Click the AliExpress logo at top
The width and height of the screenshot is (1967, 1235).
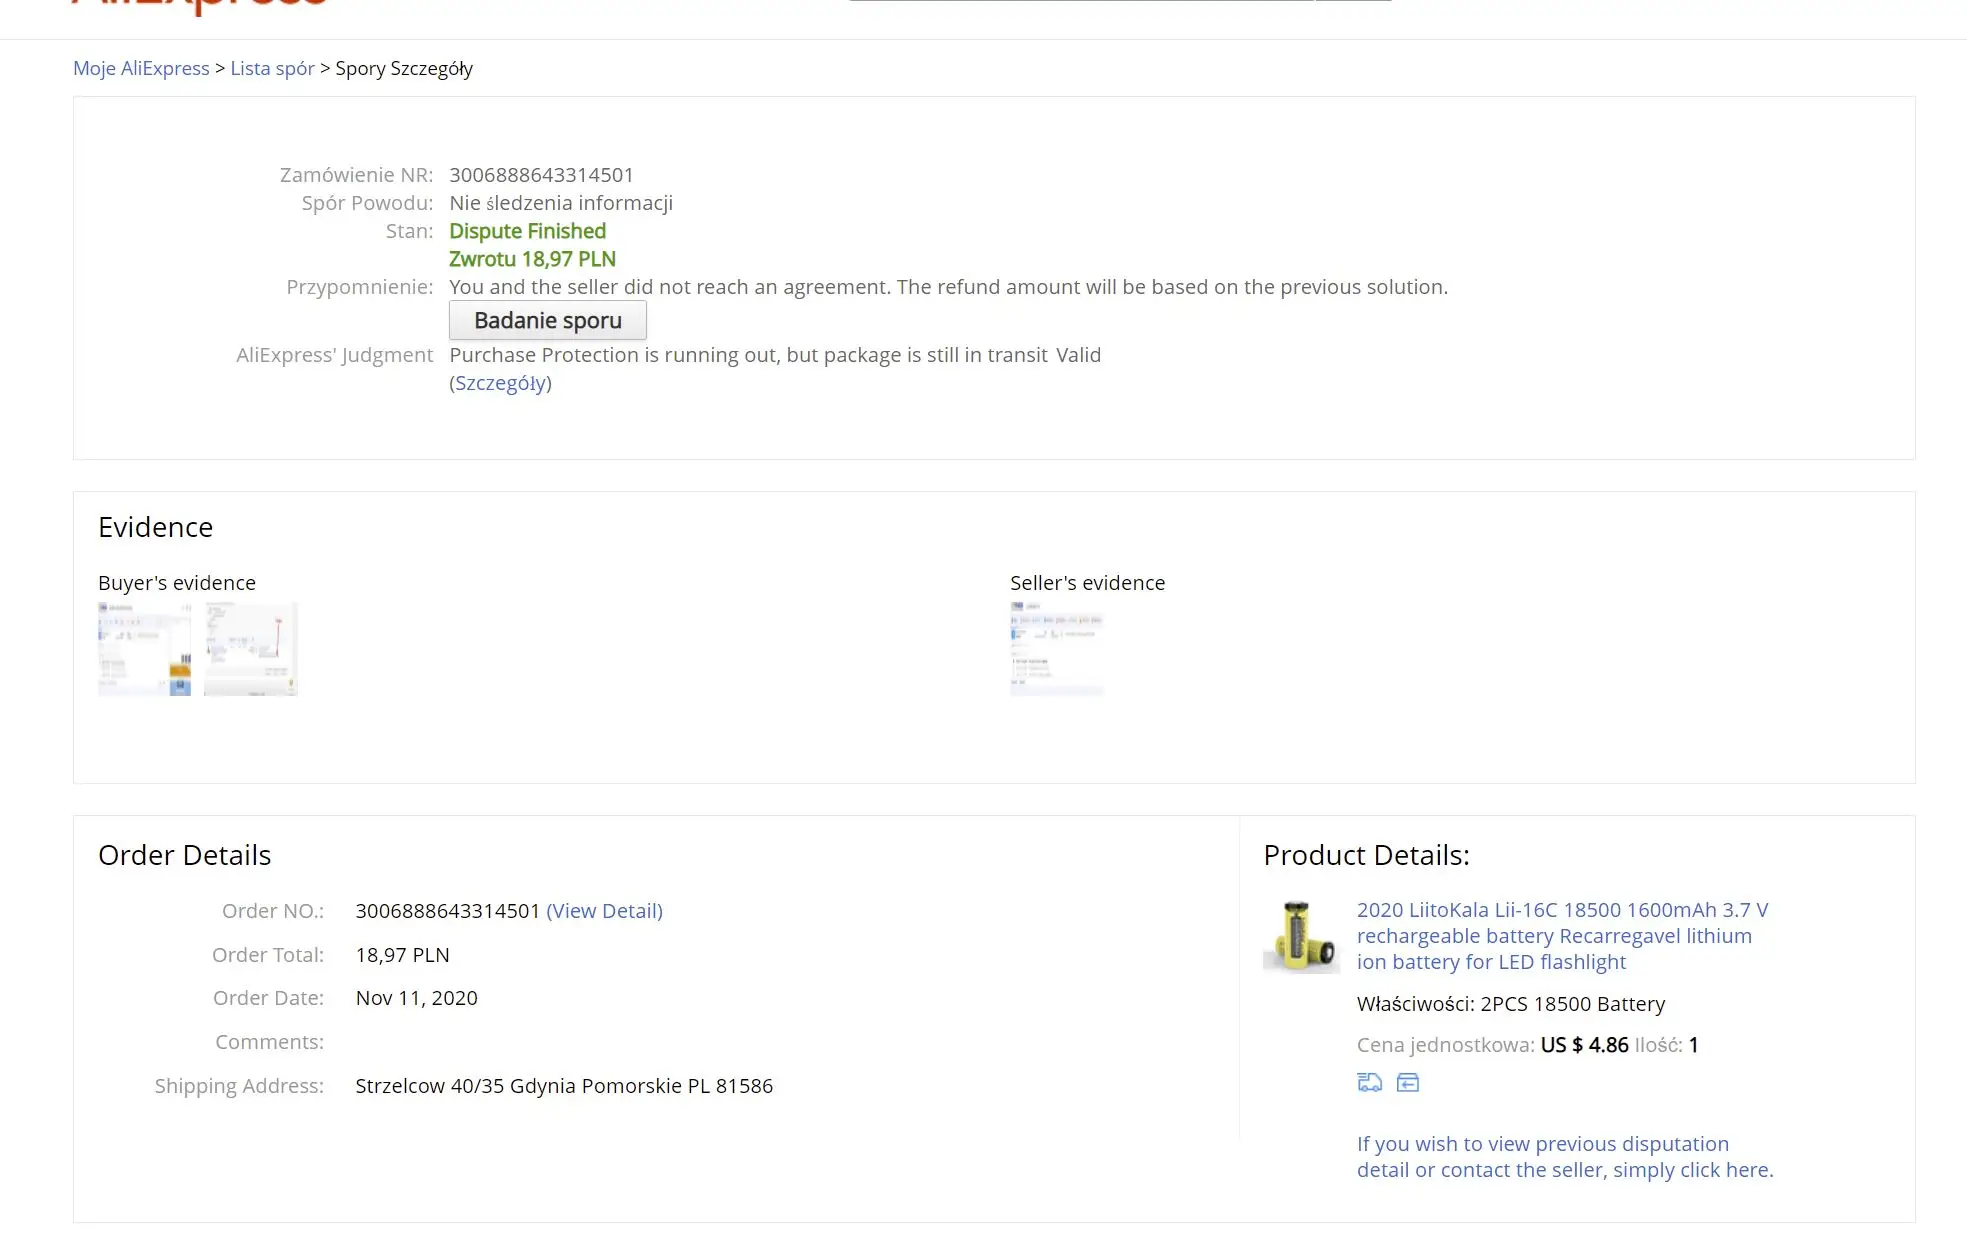(200, 6)
